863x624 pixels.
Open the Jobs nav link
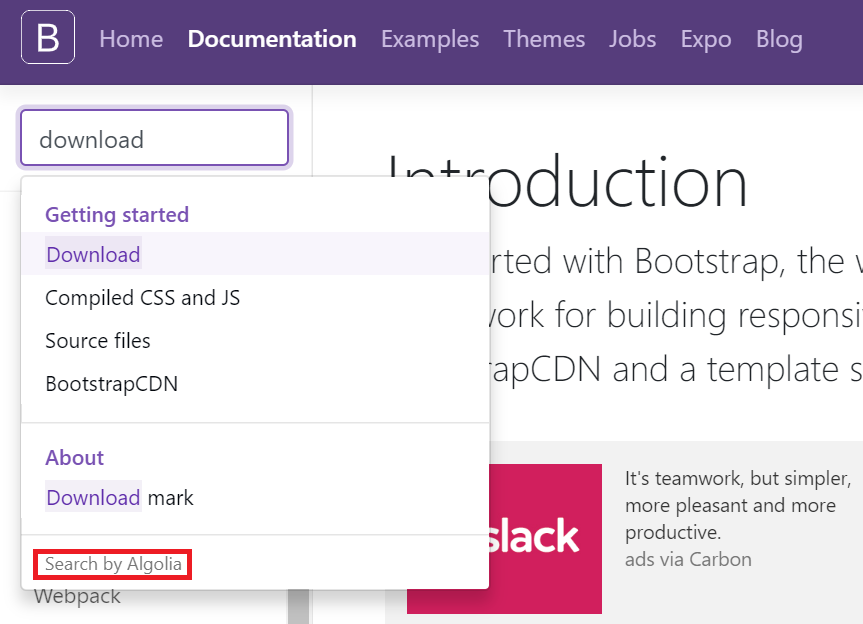tap(632, 39)
